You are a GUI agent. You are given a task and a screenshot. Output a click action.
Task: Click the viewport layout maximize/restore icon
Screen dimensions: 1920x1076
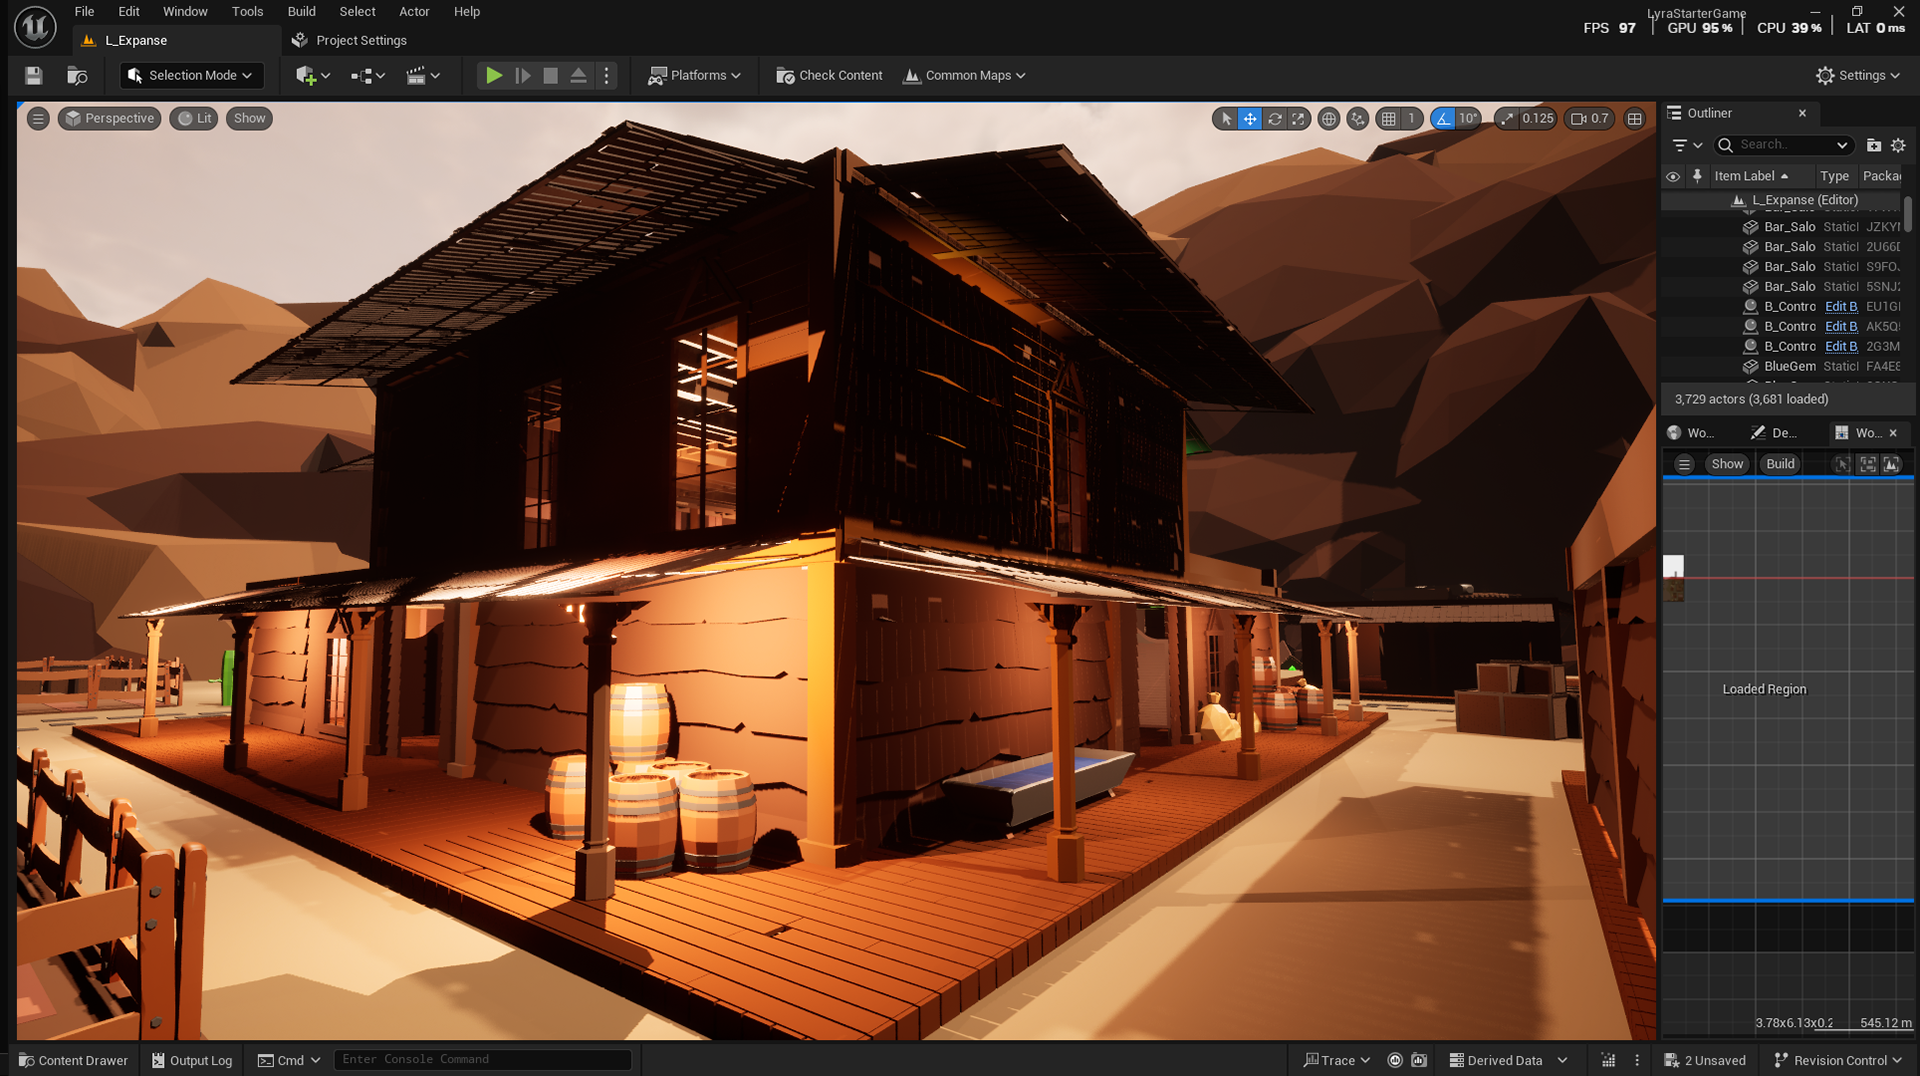[x=1634, y=119]
